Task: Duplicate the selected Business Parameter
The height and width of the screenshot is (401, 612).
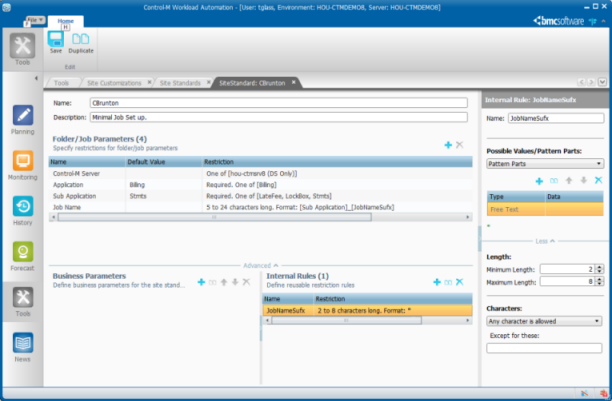Action: pos(212,282)
